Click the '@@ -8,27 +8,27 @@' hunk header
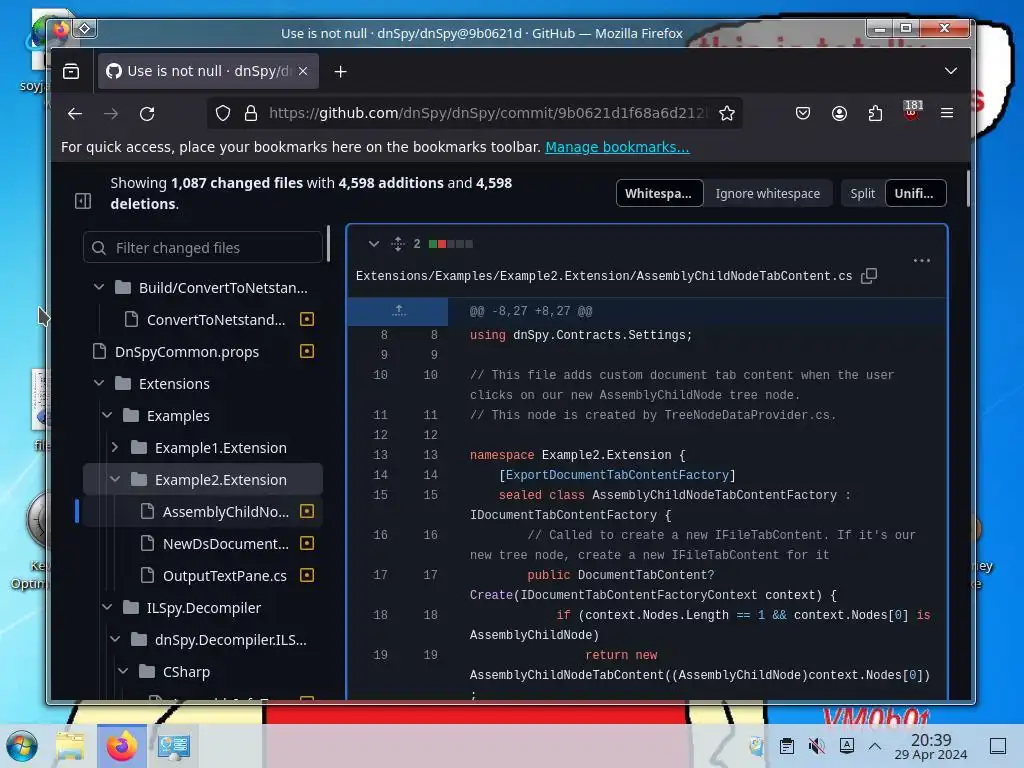This screenshot has height=768, width=1024. 531,312
